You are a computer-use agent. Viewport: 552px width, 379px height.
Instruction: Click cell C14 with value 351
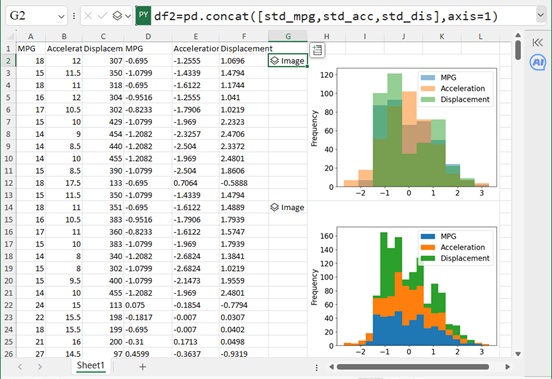click(103, 207)
